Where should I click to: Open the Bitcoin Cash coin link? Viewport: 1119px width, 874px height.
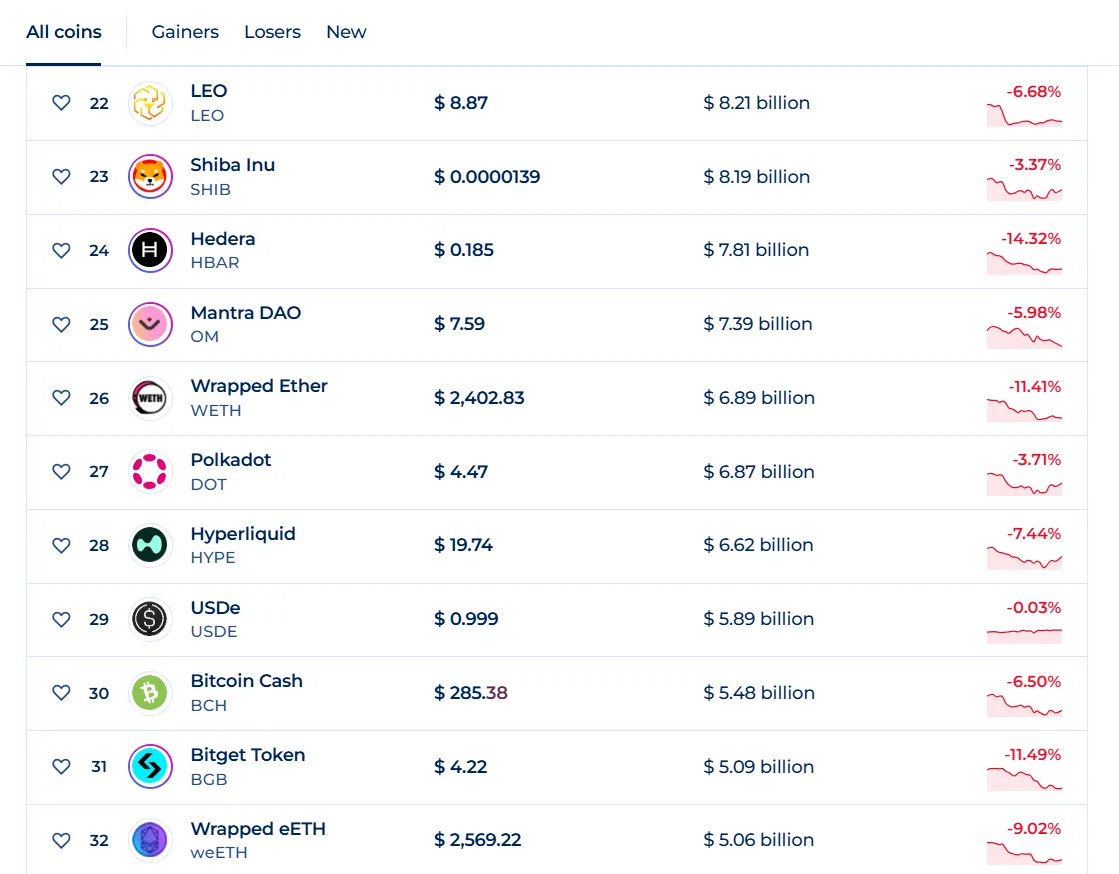[x=246, y=681]
